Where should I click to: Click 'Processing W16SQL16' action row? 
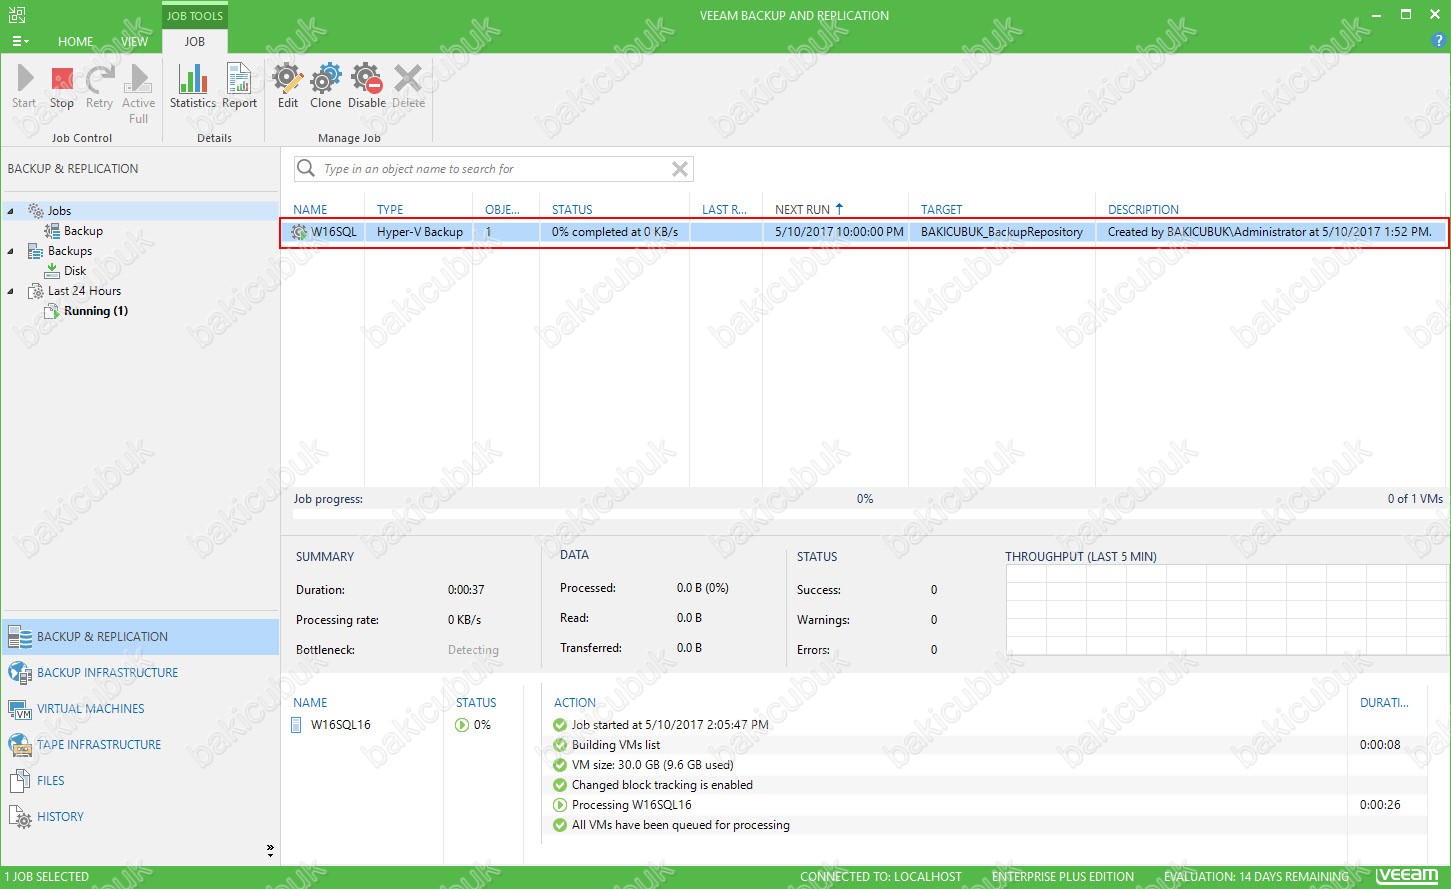631,805
